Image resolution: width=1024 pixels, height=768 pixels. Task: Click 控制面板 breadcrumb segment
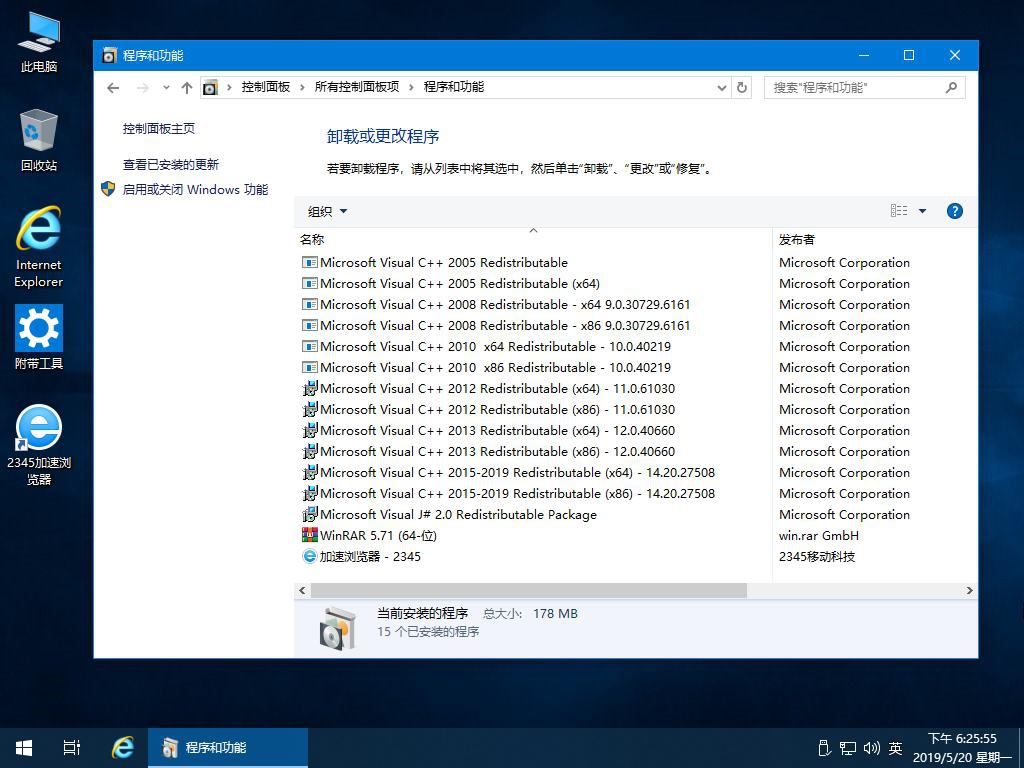tap(266, 87)
